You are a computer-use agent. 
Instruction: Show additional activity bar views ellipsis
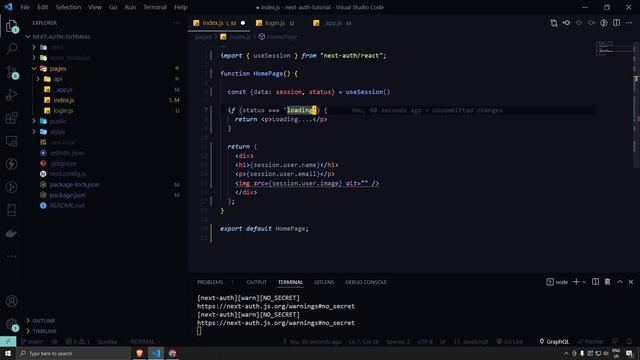coord(12,256)
